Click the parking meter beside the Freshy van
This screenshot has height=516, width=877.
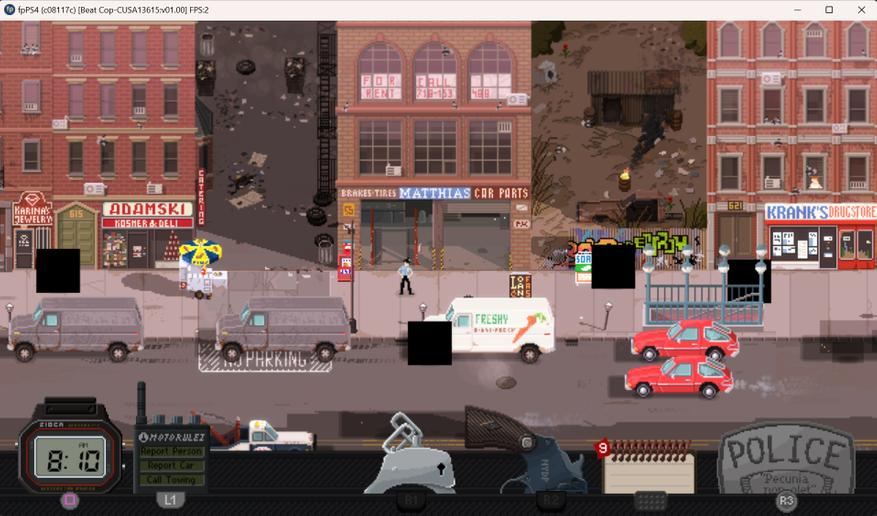click(423, 312)
